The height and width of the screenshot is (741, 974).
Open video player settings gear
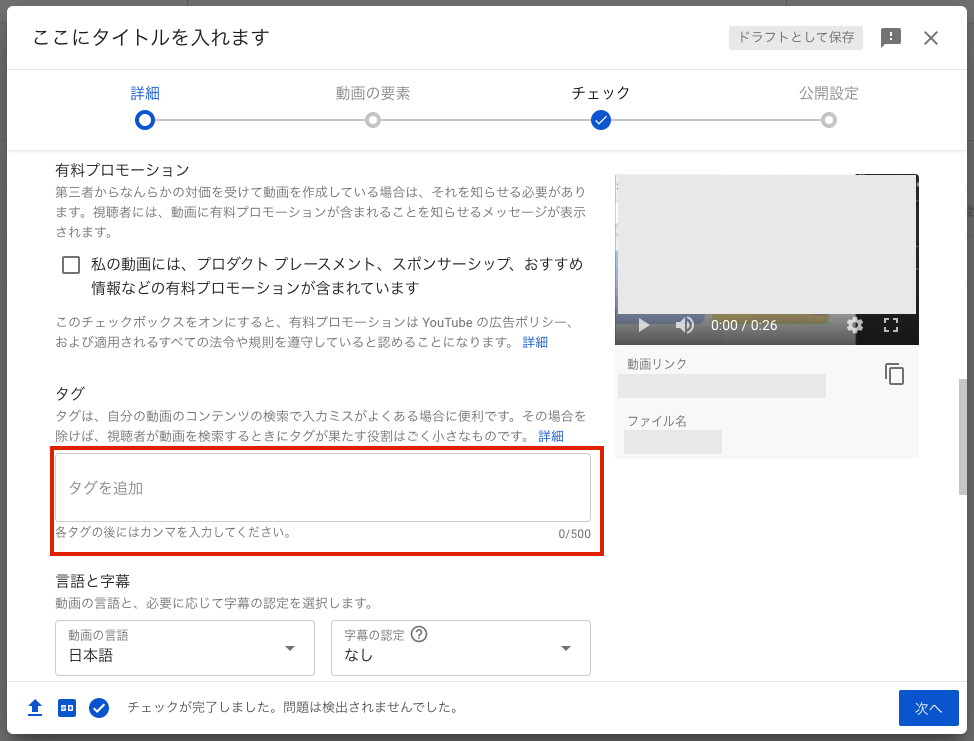pos(855,325)
